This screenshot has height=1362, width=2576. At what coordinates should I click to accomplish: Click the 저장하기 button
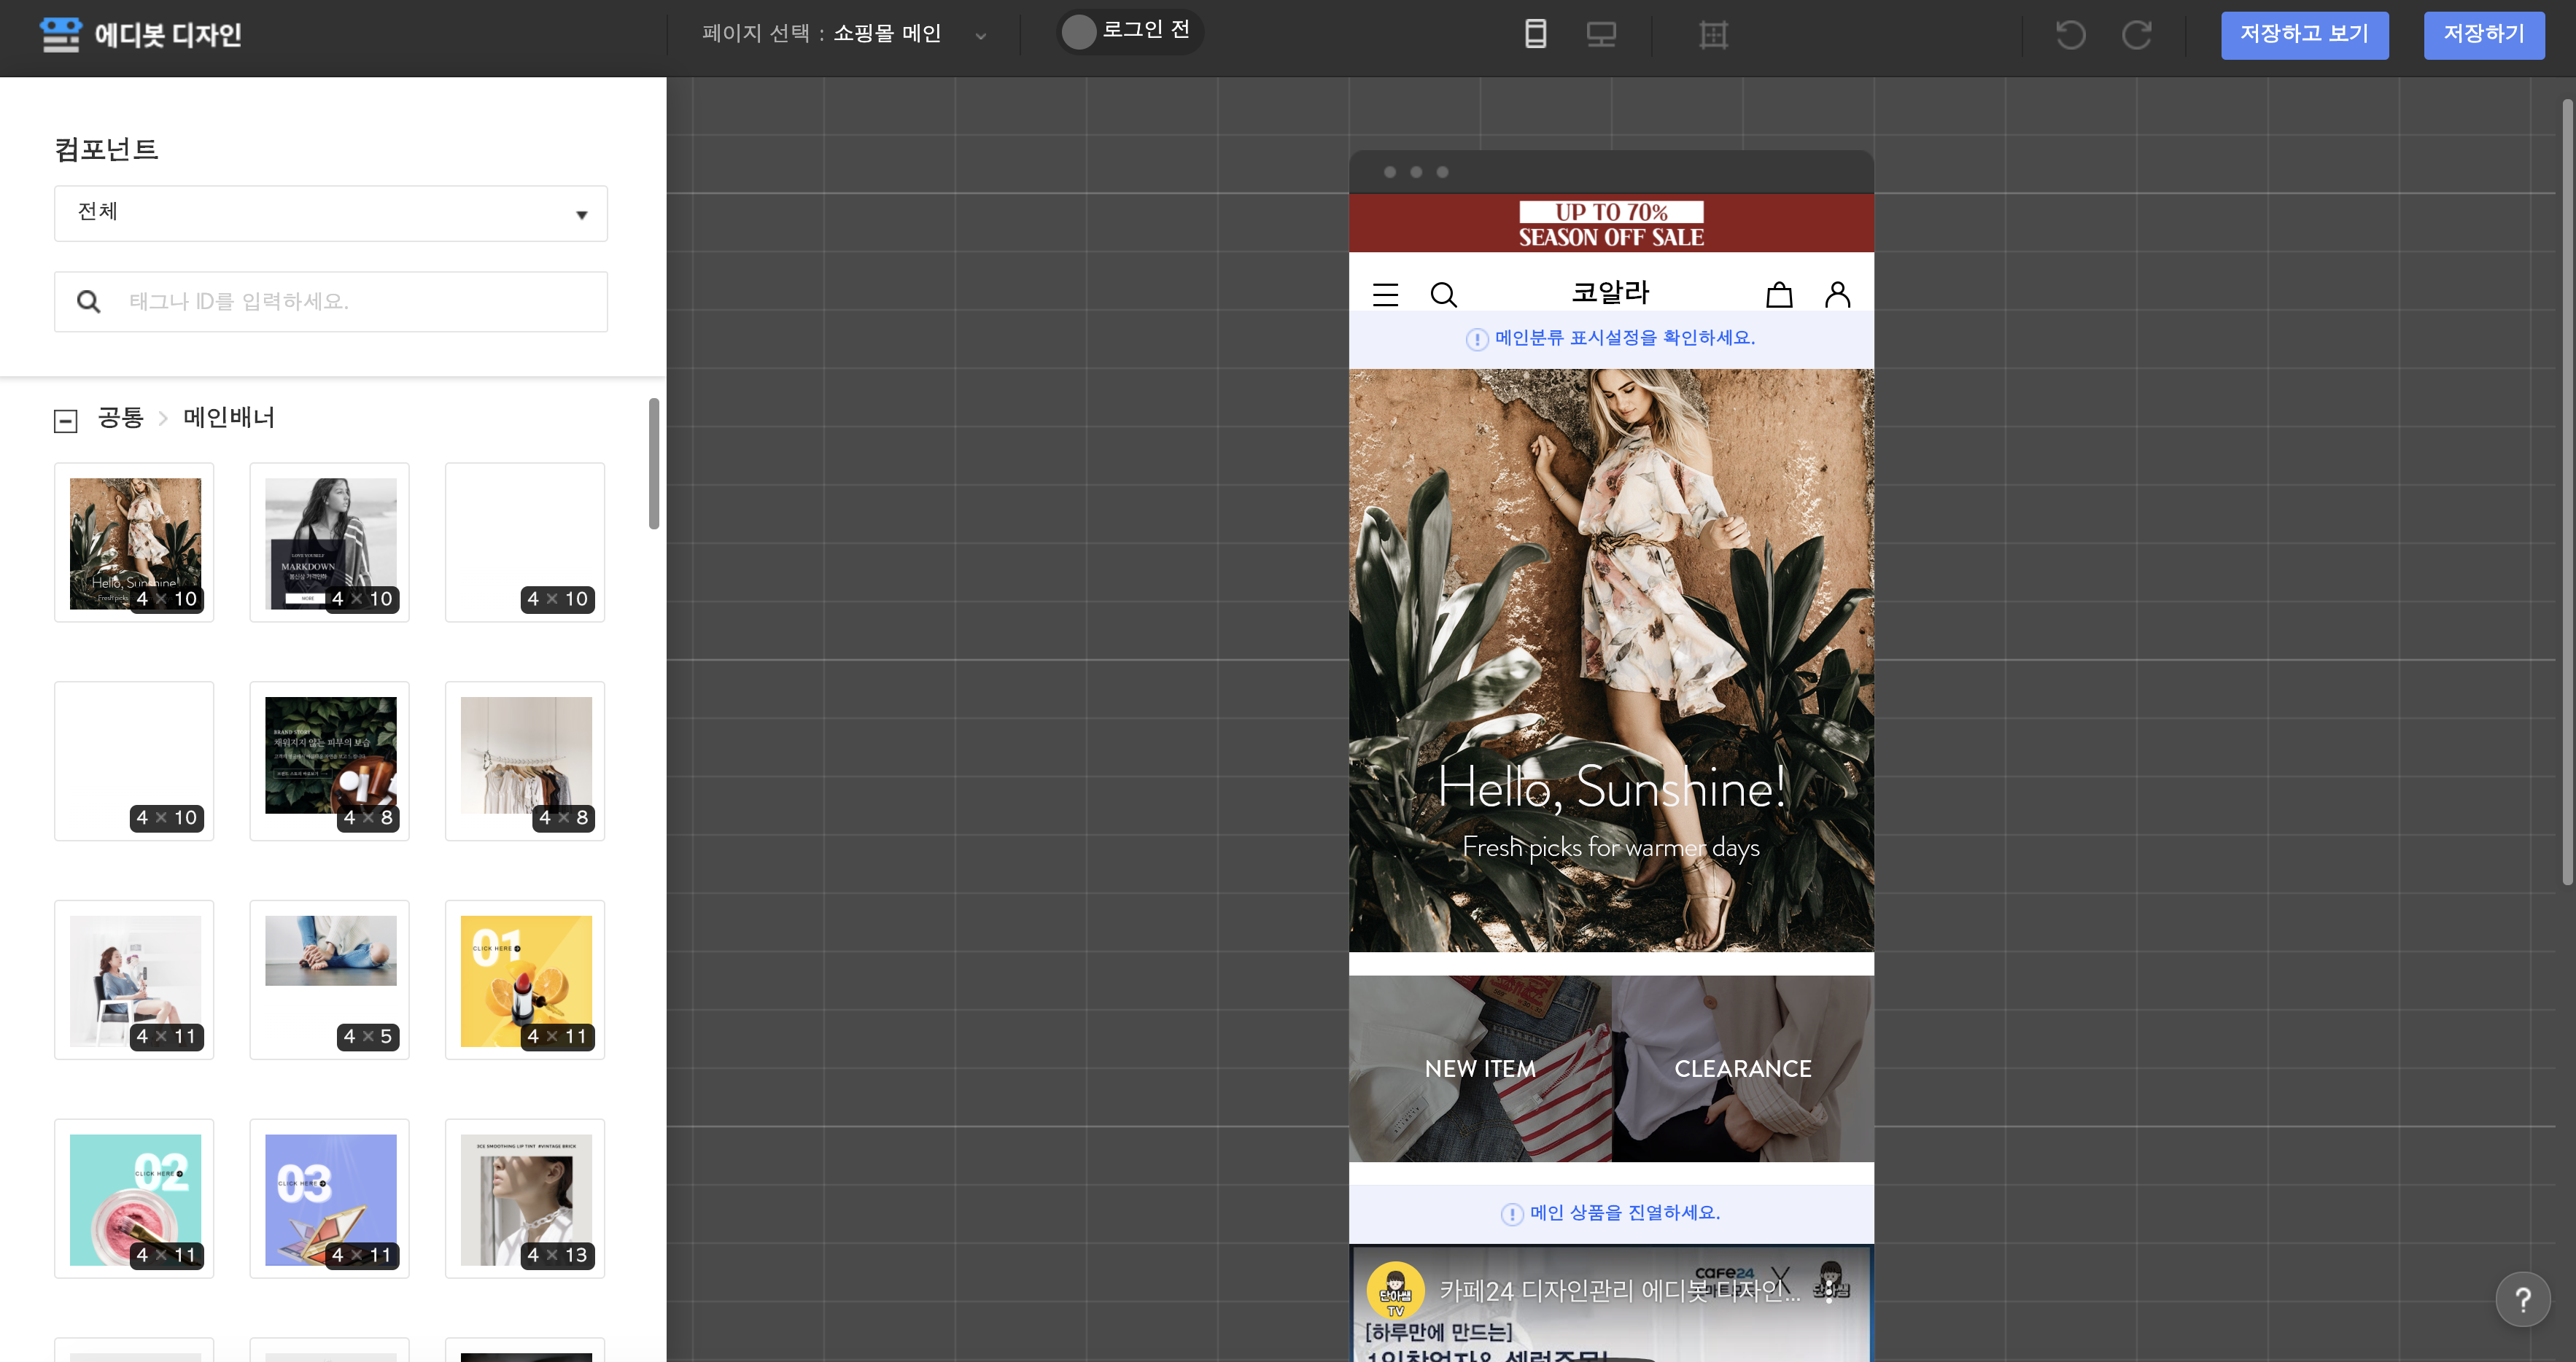pos(2483,35)
